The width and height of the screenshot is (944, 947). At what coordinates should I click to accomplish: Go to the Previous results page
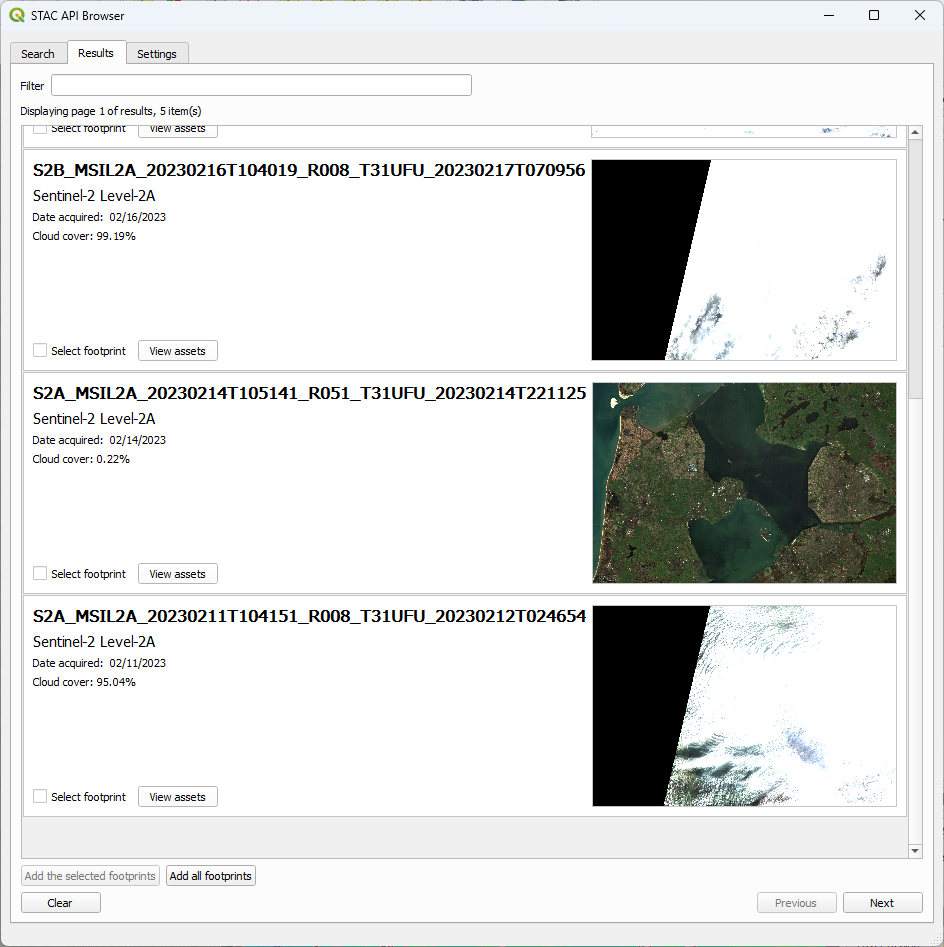click(796, 902)
